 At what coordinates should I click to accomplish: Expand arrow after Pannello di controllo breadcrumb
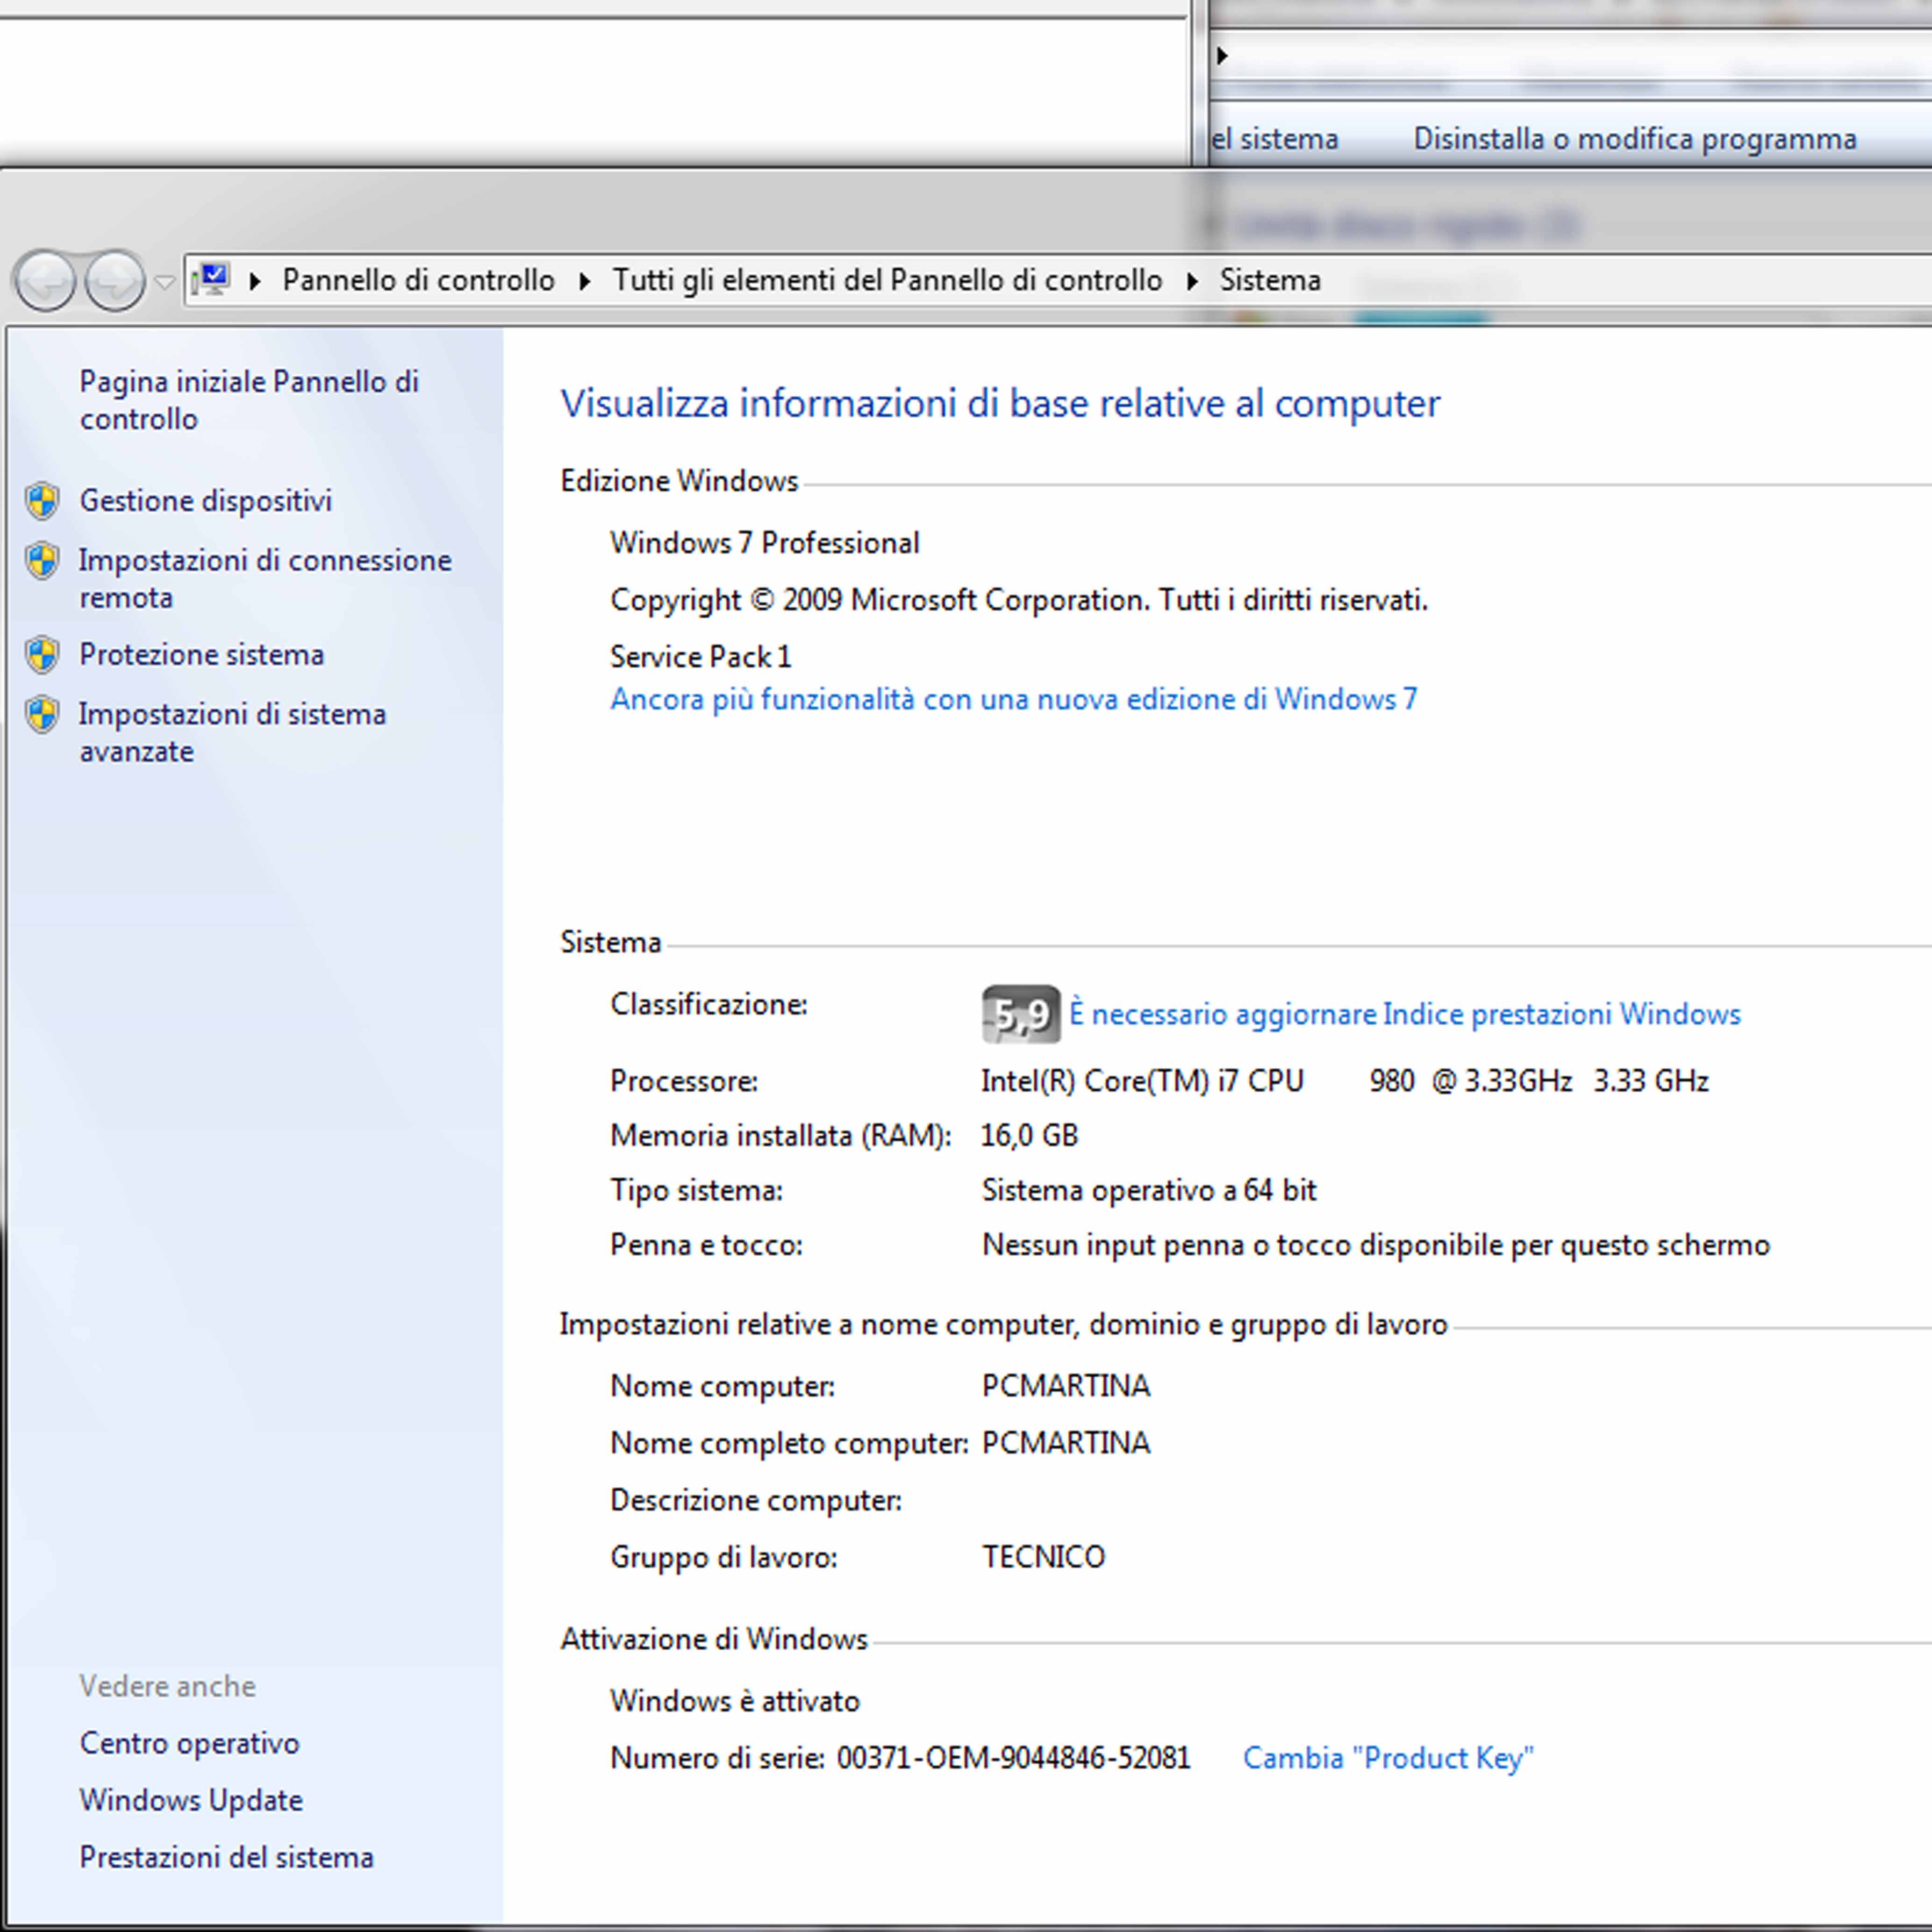pyautogui.click(x=585, y=282)
